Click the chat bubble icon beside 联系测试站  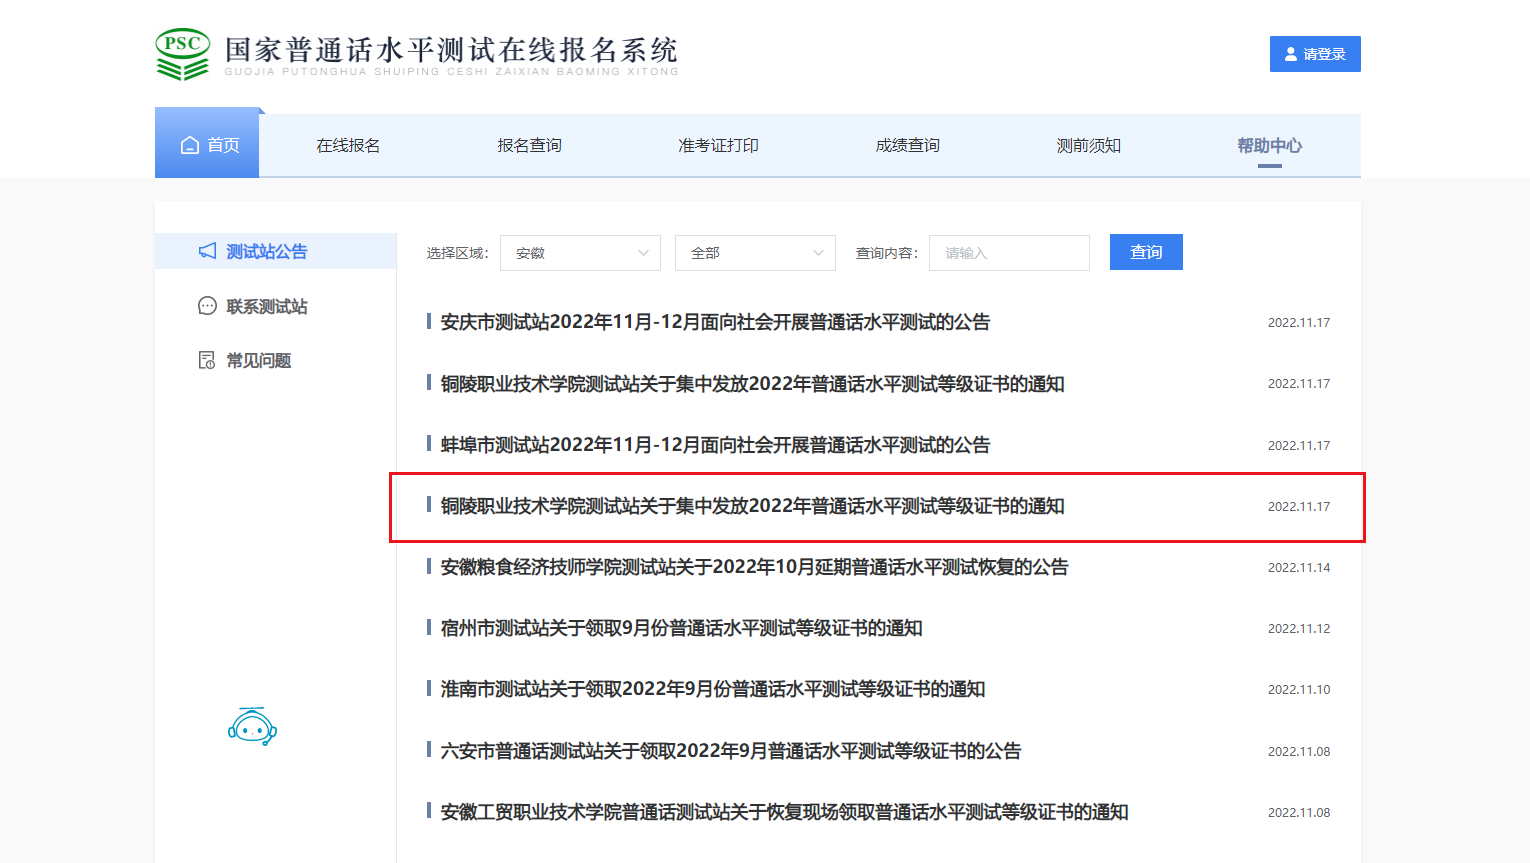click(x=207, y=306)
